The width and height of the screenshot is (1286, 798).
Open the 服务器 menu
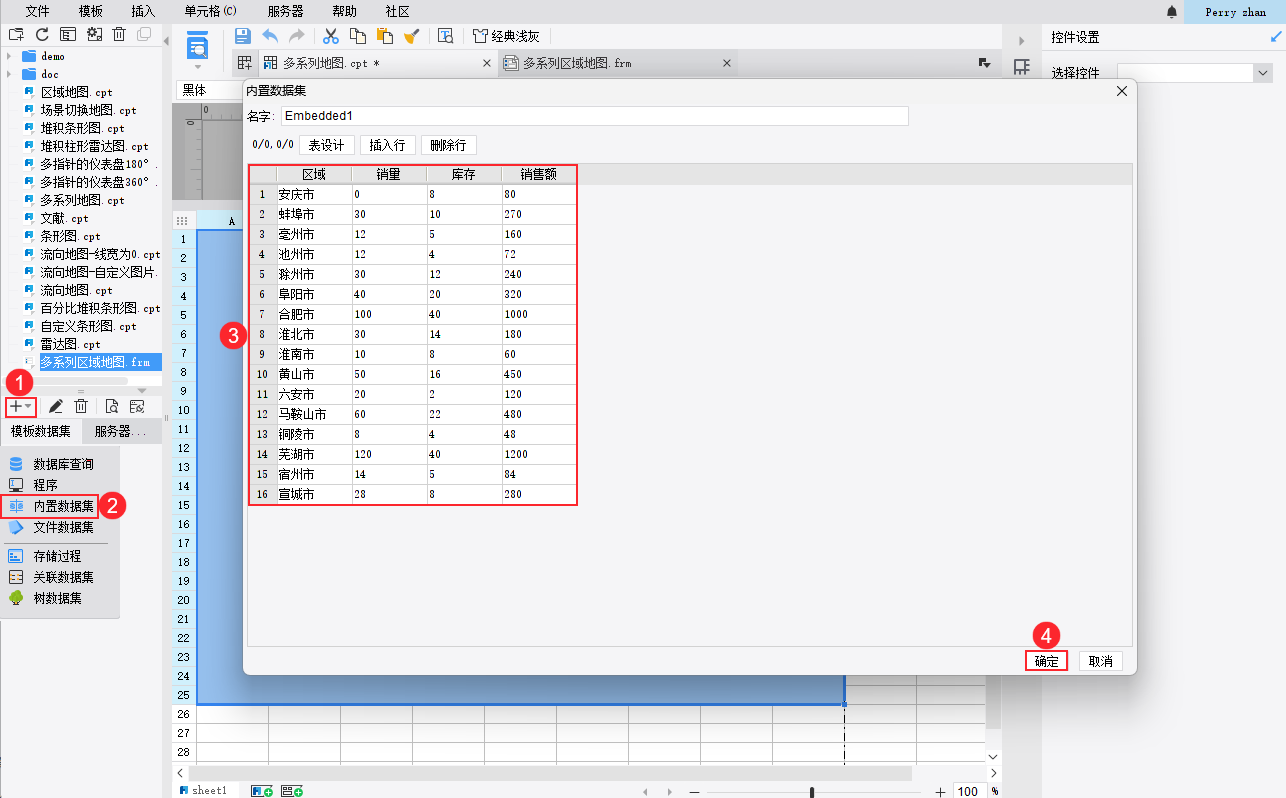(x=286, y=11)
